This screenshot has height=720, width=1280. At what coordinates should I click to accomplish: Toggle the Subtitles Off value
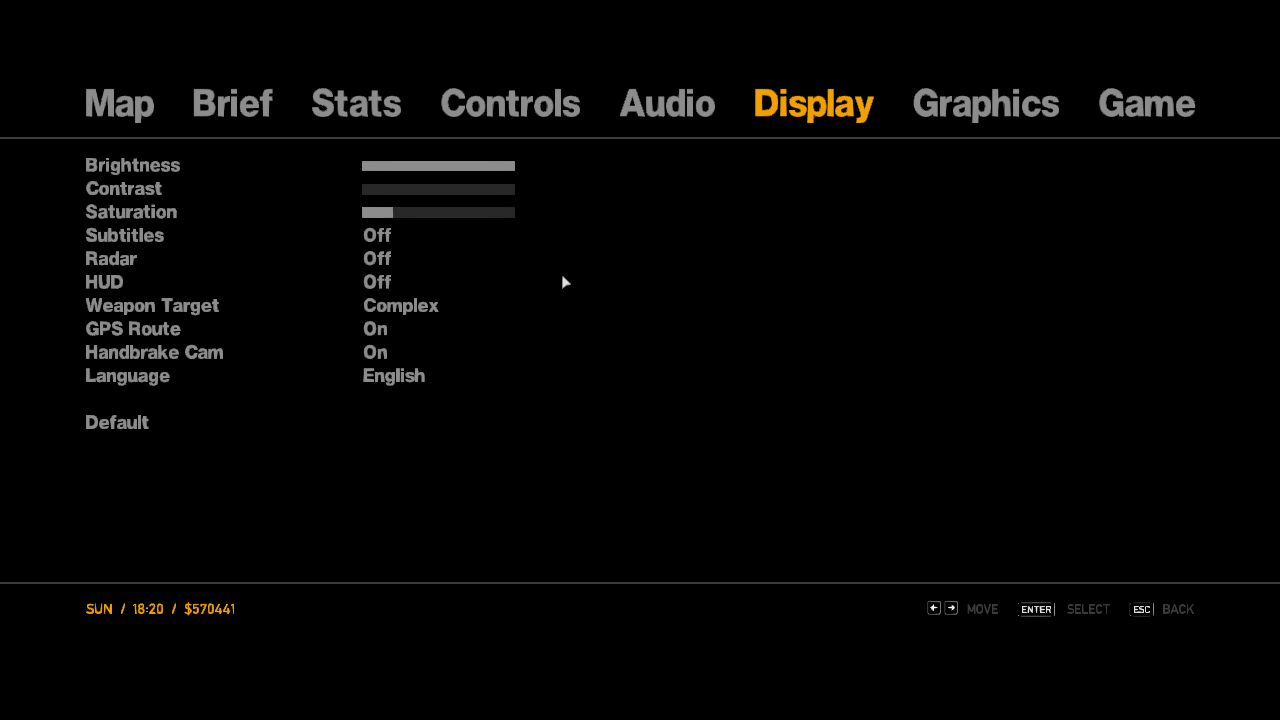click(377, 235)
